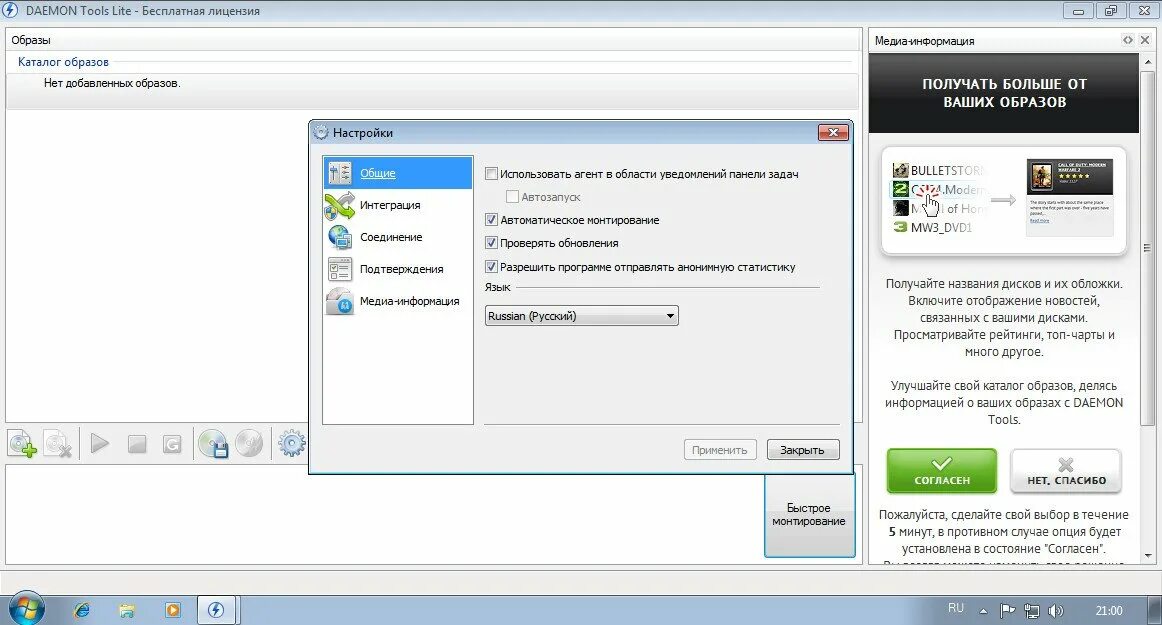
Task: Click the media info panel scroll-down arrow
Action: click(x=1149, y=555)
